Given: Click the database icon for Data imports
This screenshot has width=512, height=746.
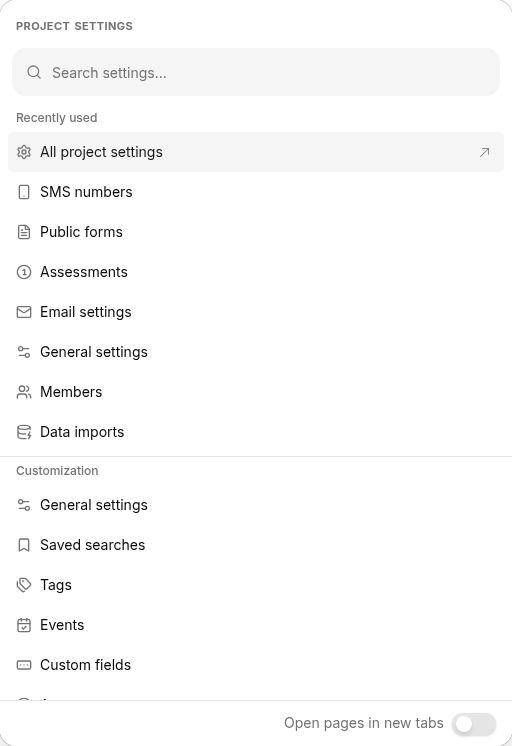Looking at the screenshot, I should point(24,432).
